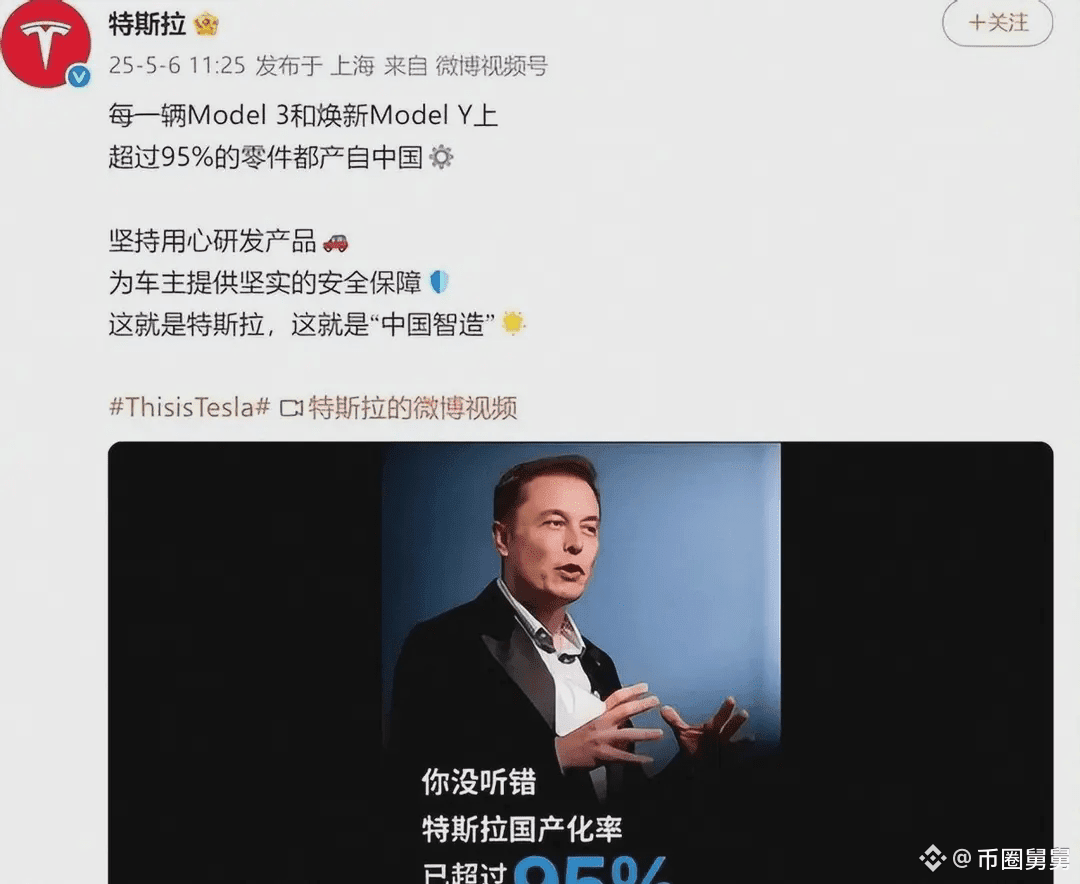Open the Tesla logo profile avatar
The image size is (1080, 884).
coord(45,43)
